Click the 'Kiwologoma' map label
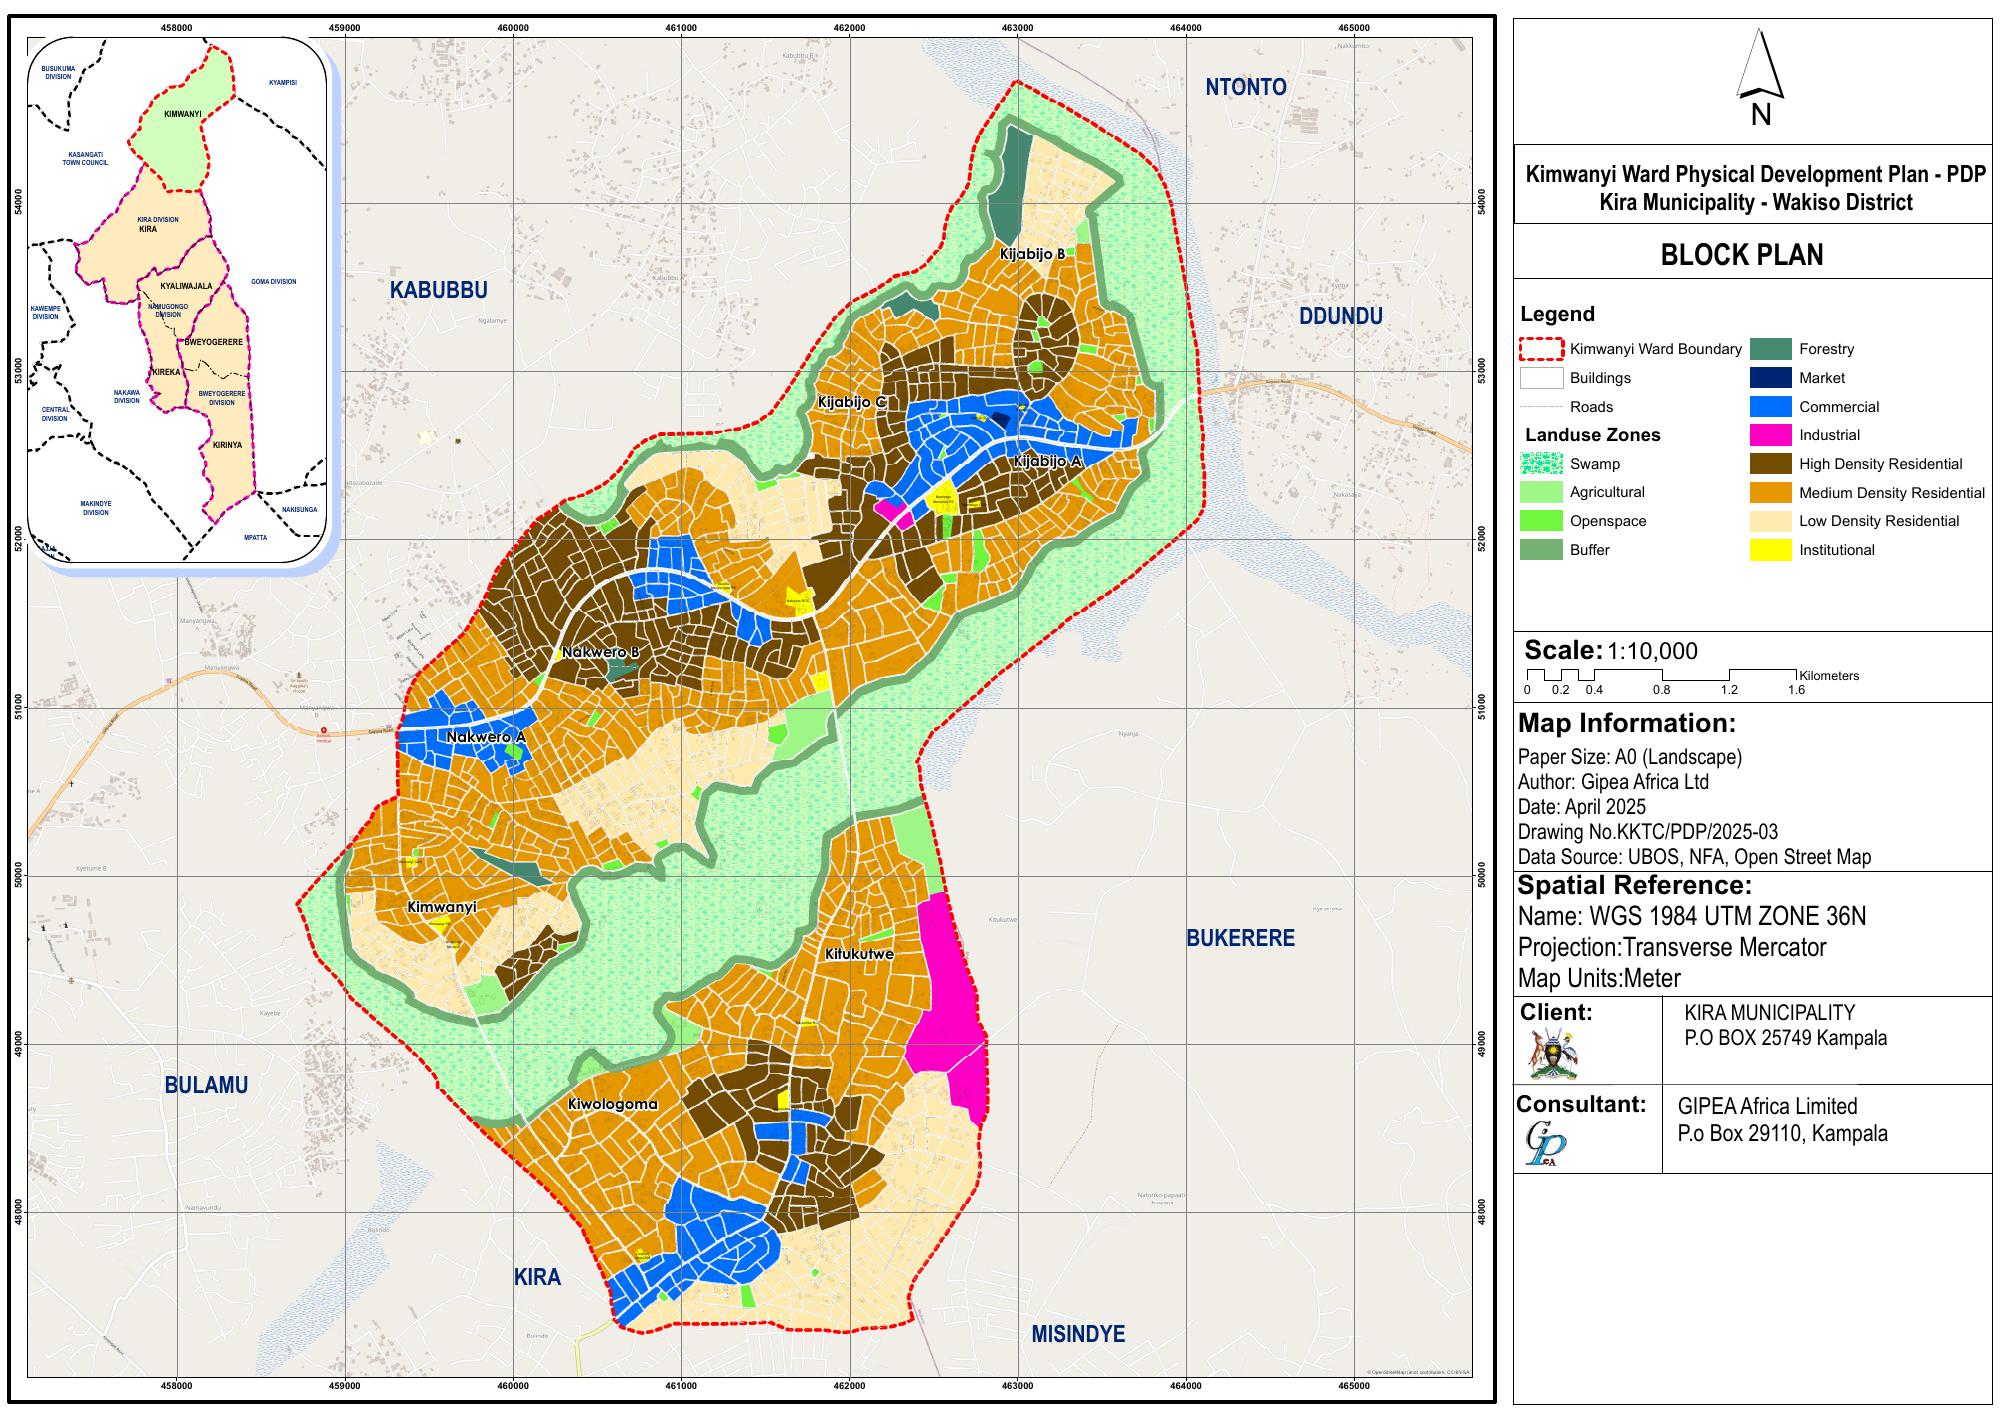Image resolution: width=2000 pixels, height=1415 pixels. 612,1105
